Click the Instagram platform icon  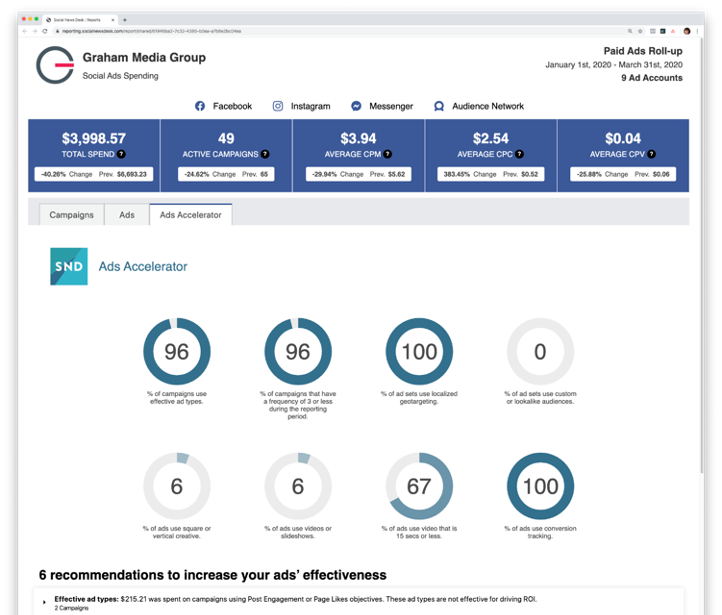tap(278, 106)
